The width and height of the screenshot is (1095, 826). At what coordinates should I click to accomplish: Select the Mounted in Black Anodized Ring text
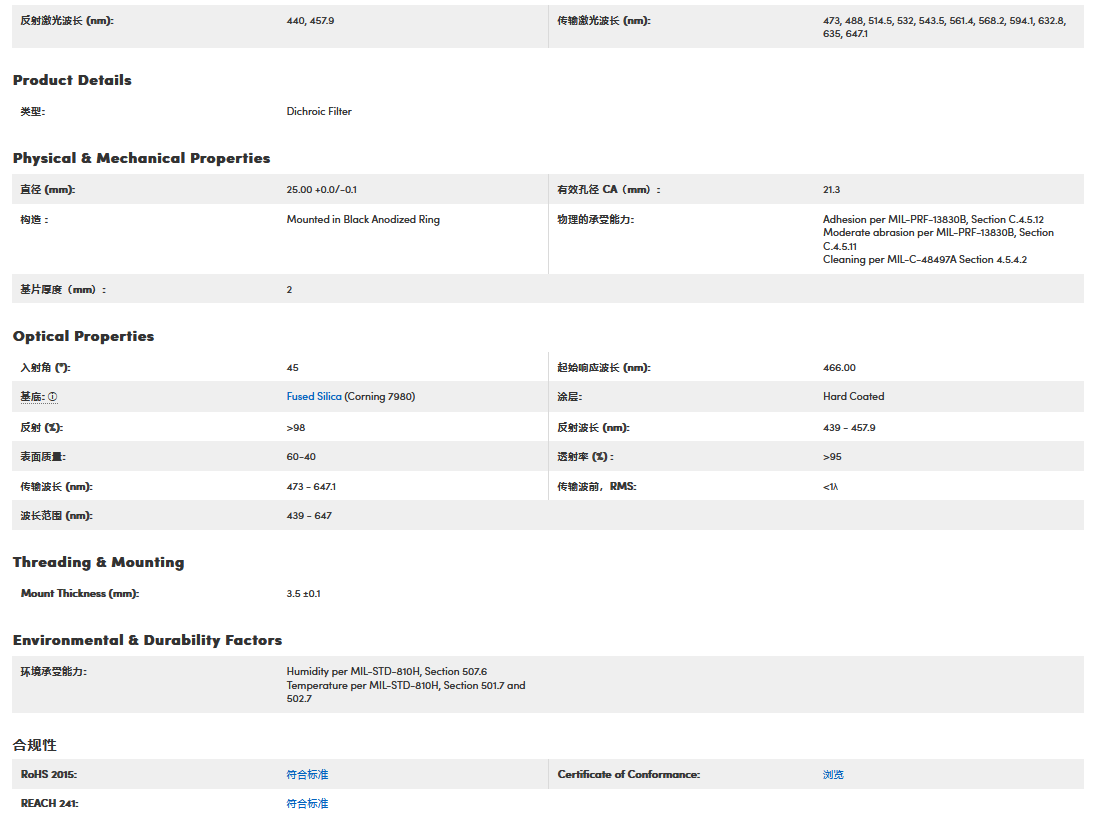pos(363,220)
